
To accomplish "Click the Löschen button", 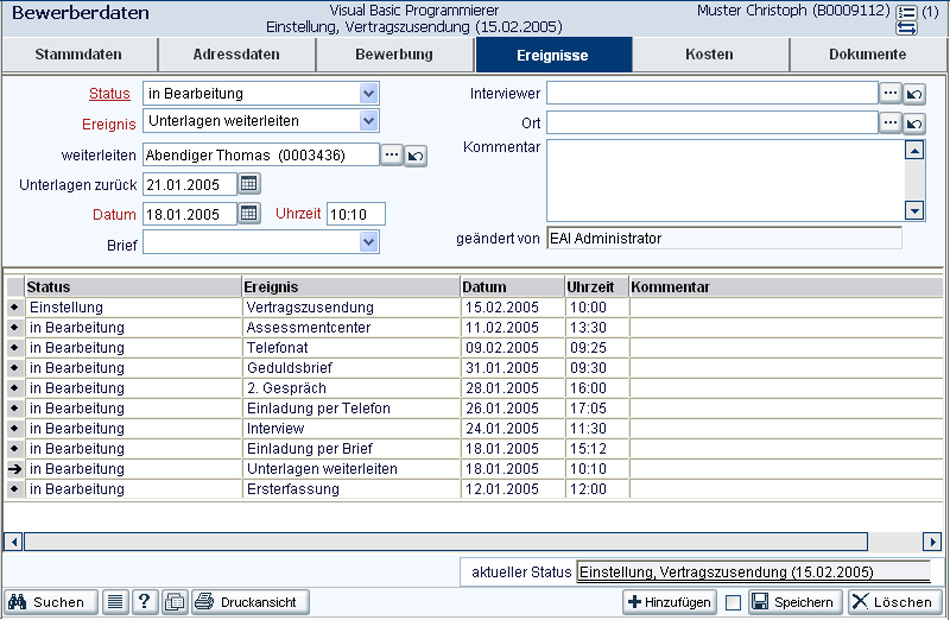I will coord(894,602).
